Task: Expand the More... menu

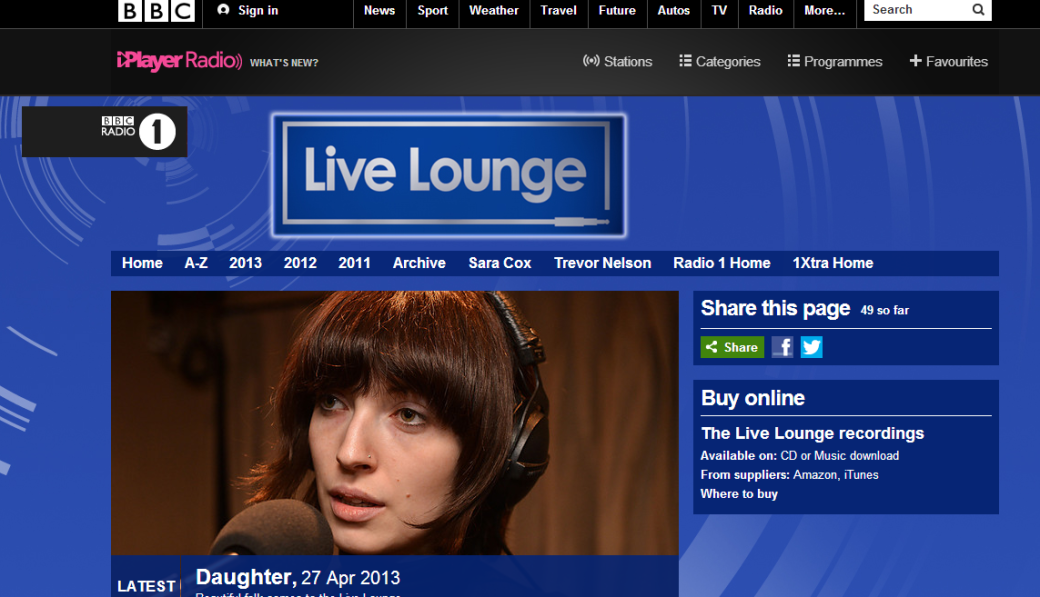Action: (824, 11)
